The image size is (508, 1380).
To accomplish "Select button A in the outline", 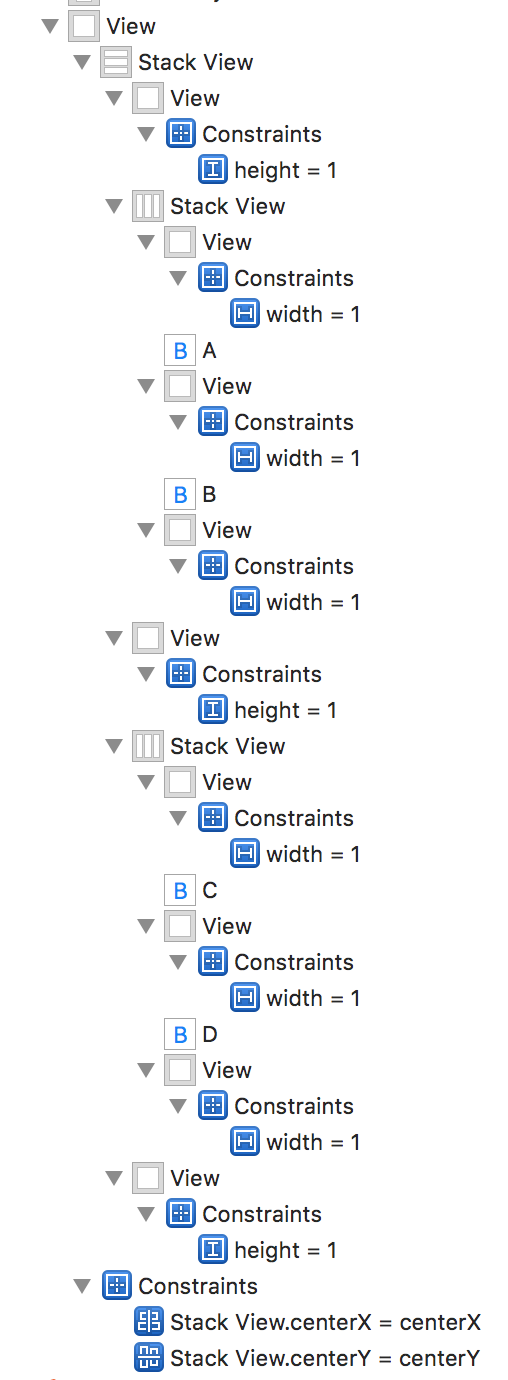I will (x=209, y=350).
